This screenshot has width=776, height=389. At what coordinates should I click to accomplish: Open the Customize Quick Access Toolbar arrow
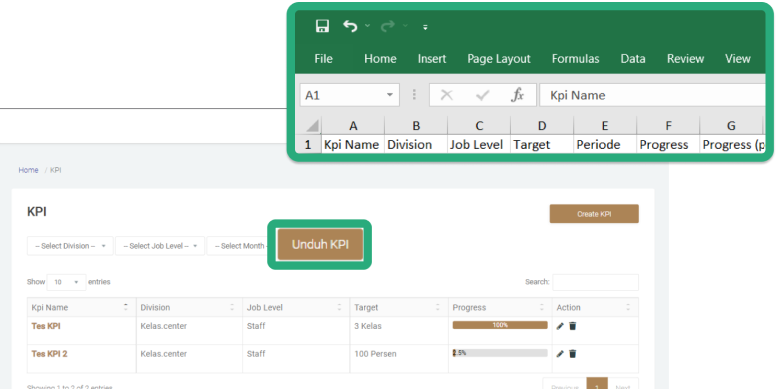[425, 27]
